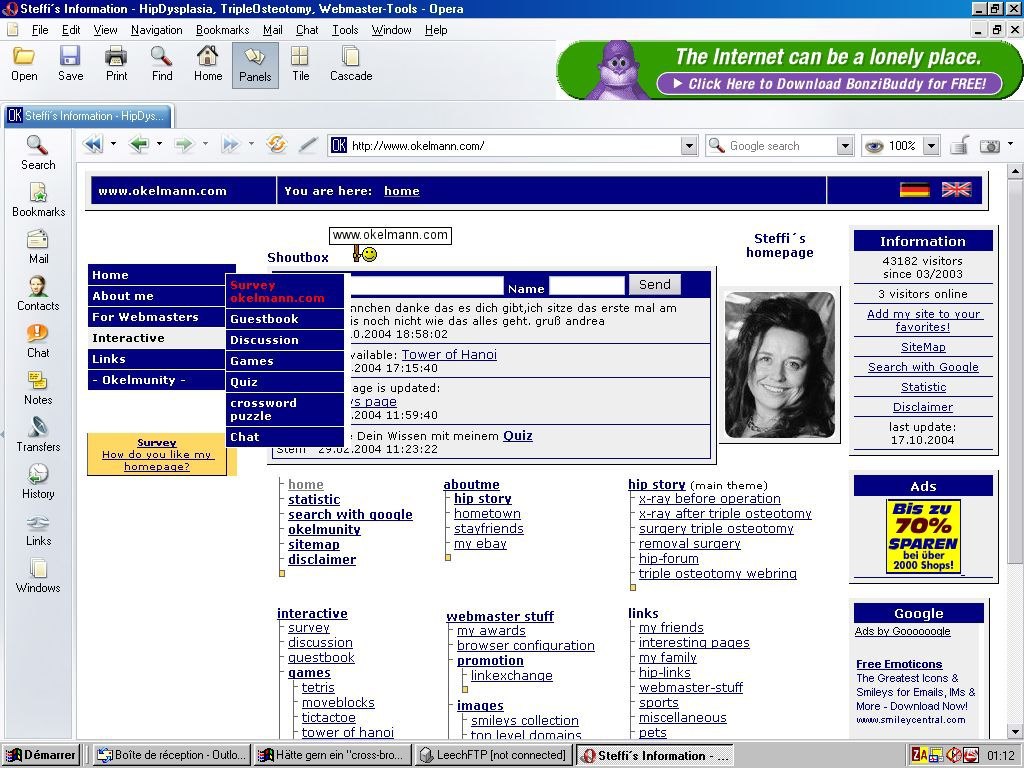This screenshot has height=768, width=1024.
Task: Click the Shoutbox Name input field
Action: pos(587,285)
